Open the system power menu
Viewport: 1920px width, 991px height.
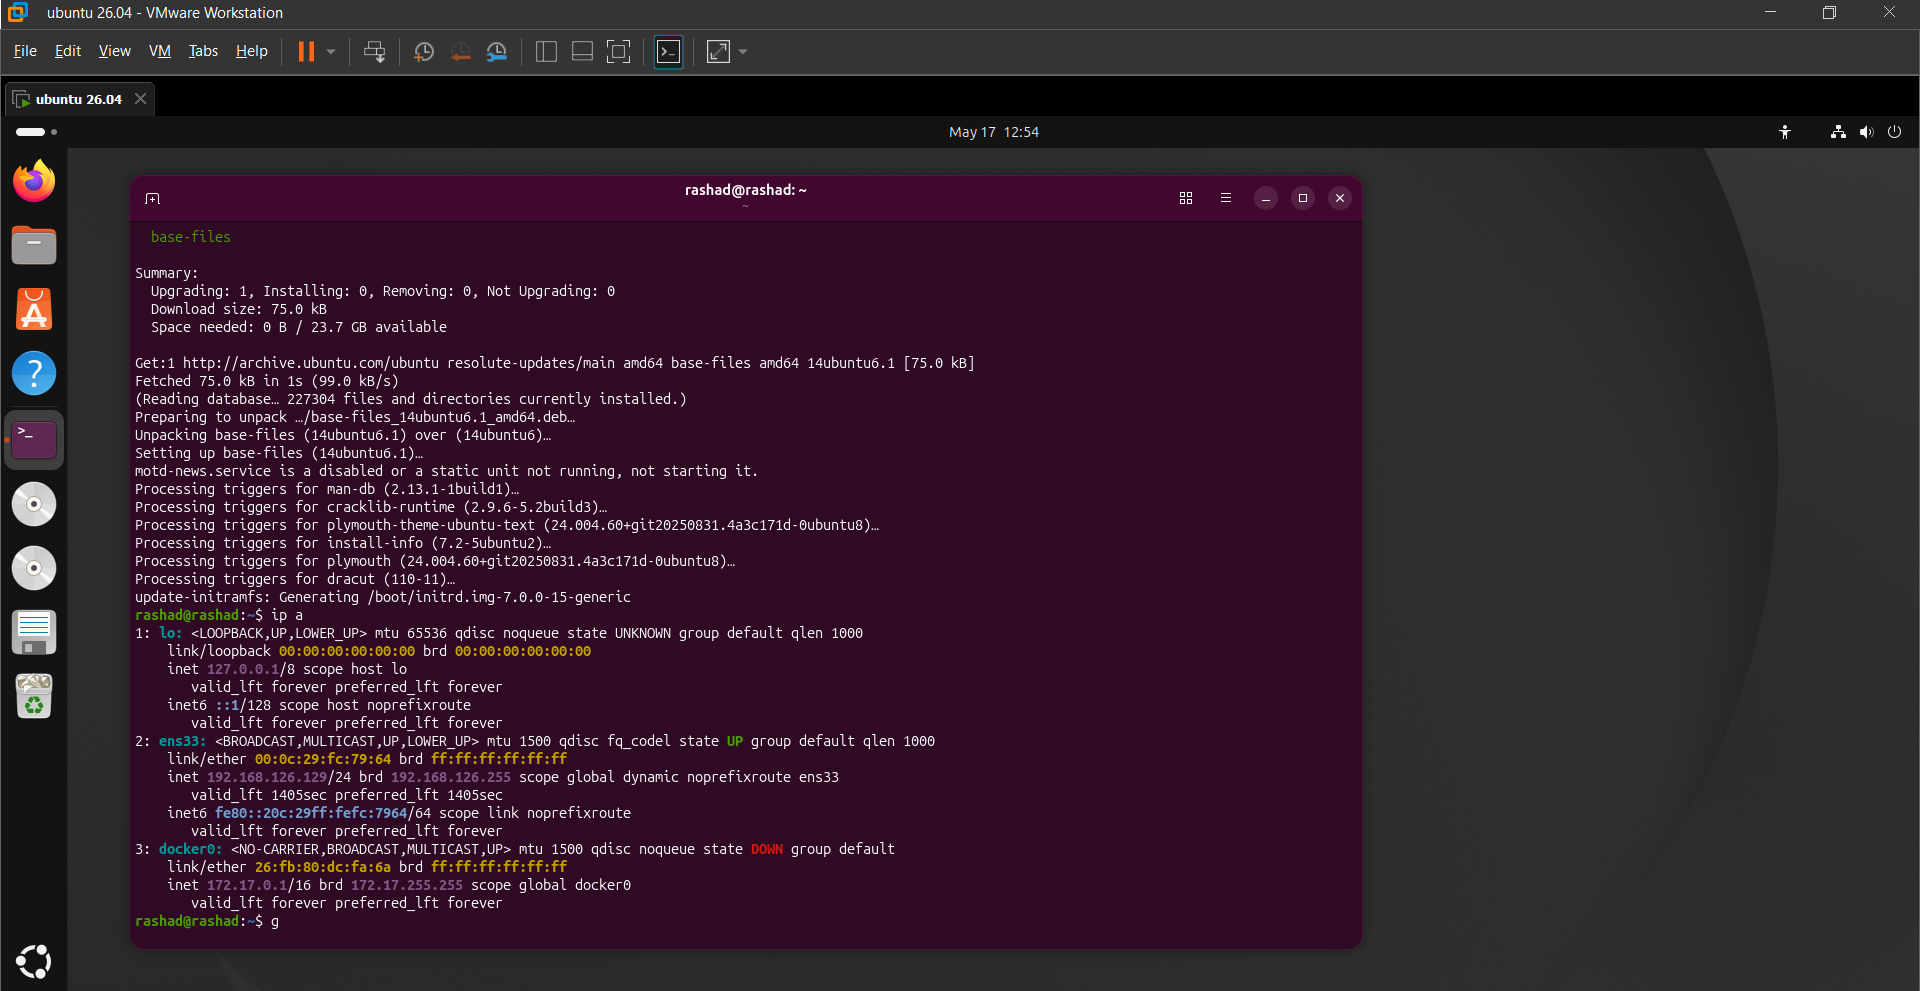coord(1894,132)
